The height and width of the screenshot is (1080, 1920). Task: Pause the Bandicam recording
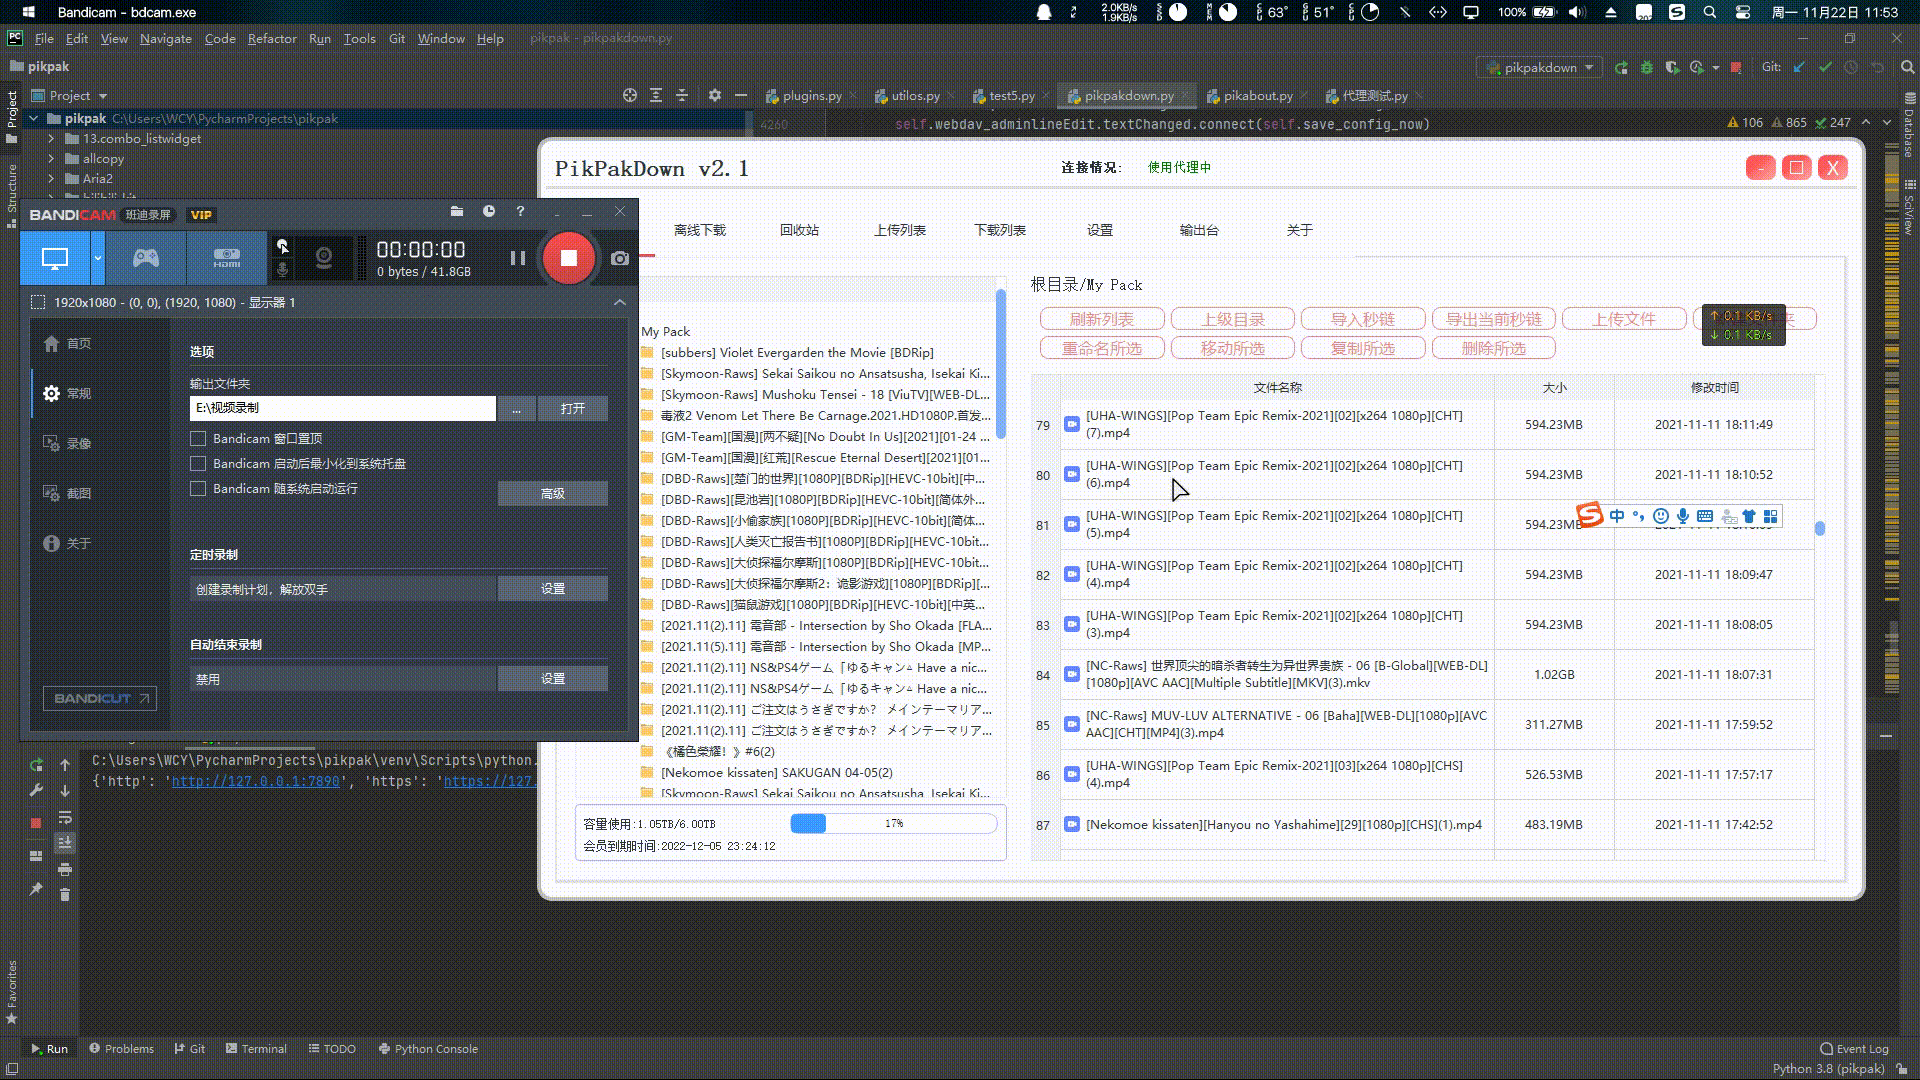517,258
